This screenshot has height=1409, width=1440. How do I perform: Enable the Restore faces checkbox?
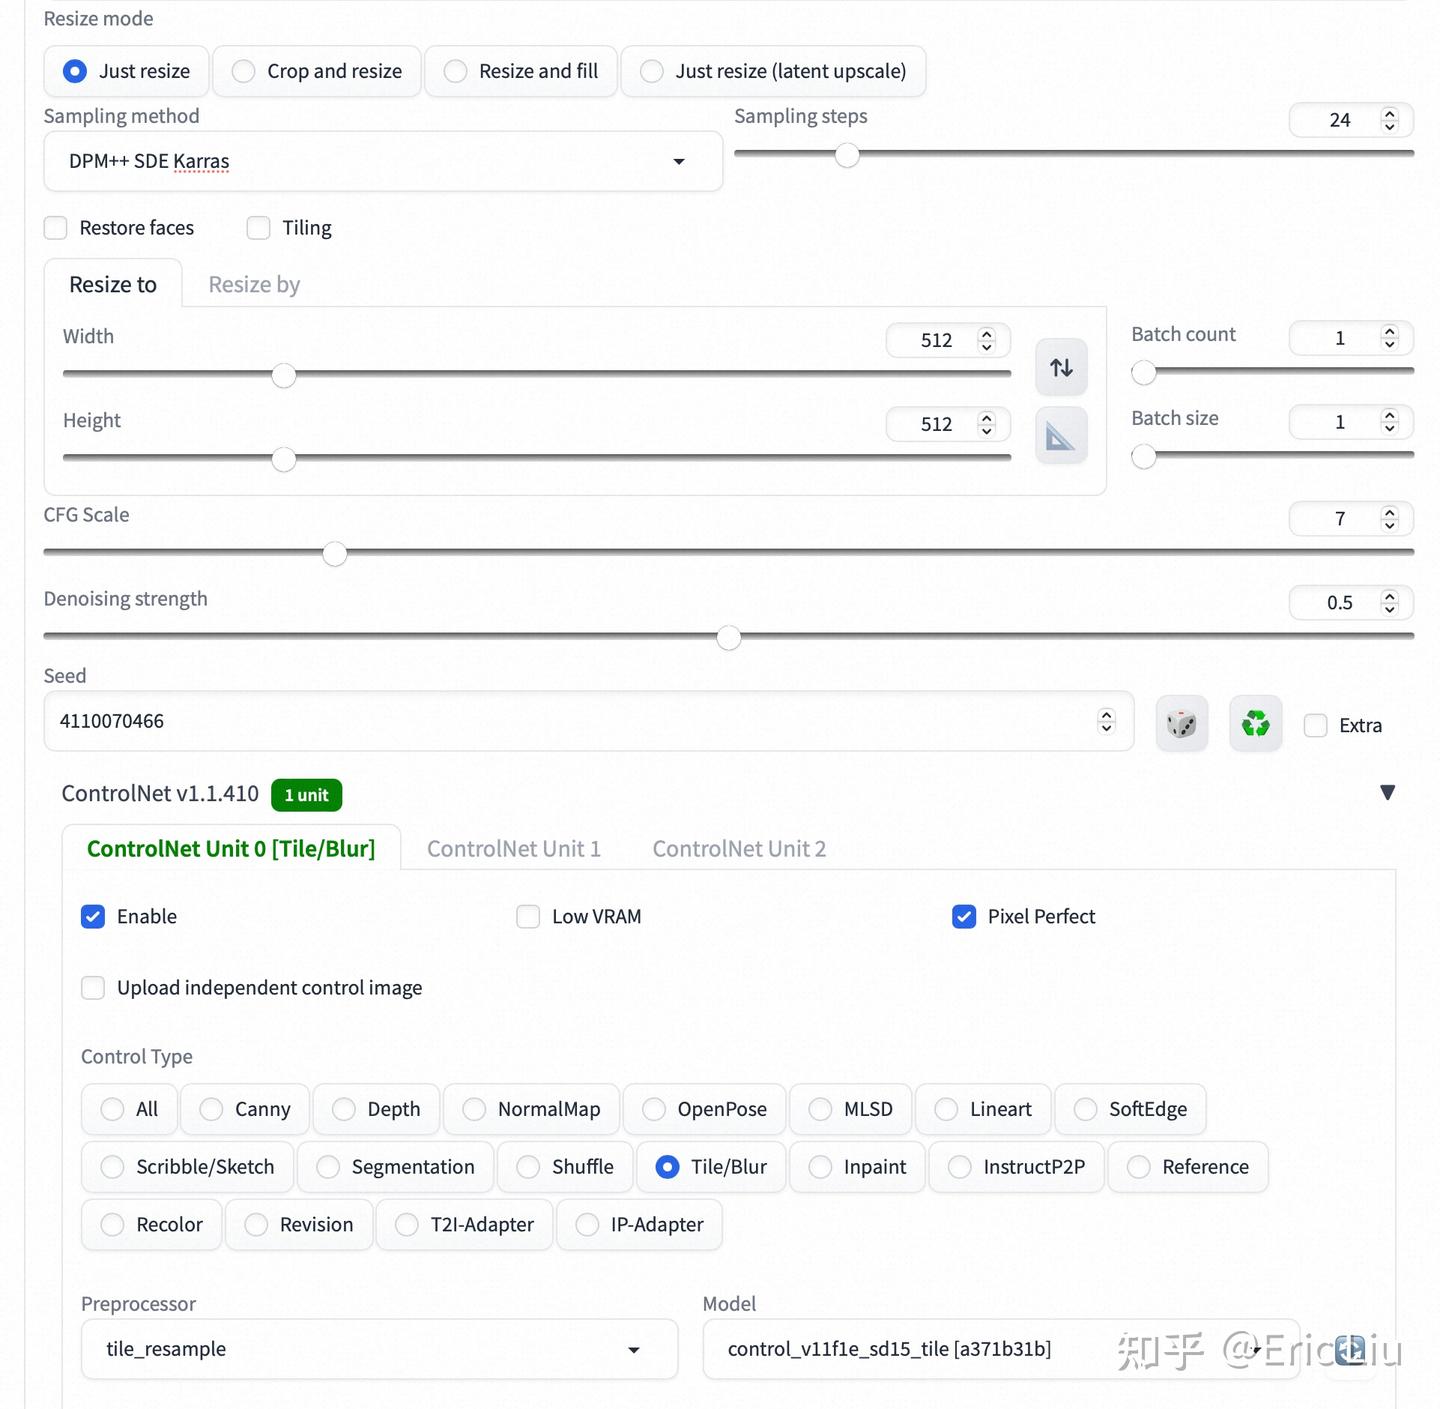56,228
